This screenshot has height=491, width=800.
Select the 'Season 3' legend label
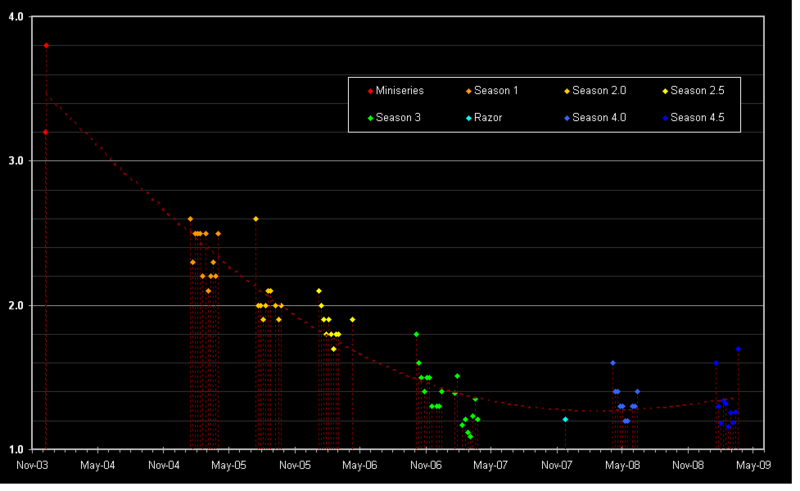pos(398,118)
